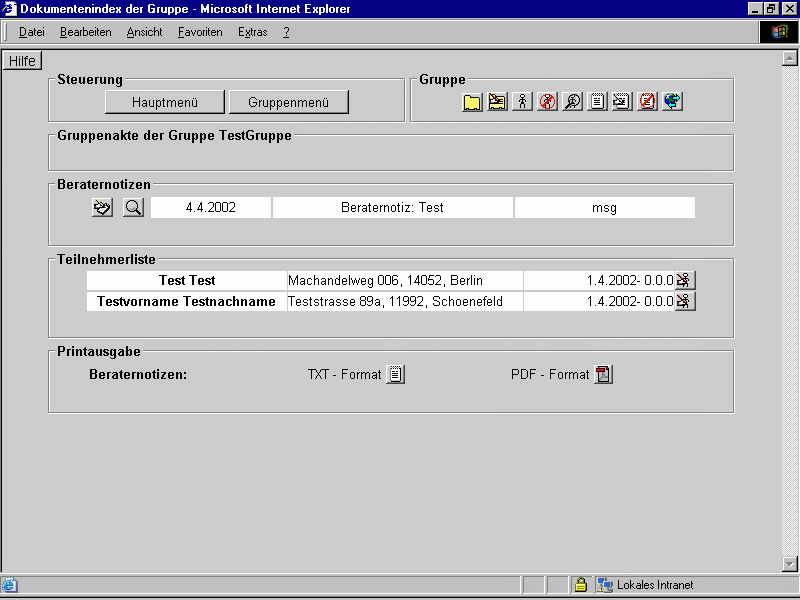
Task: Click the globe icon in Gruppe
Action: [x=672, y=102]
